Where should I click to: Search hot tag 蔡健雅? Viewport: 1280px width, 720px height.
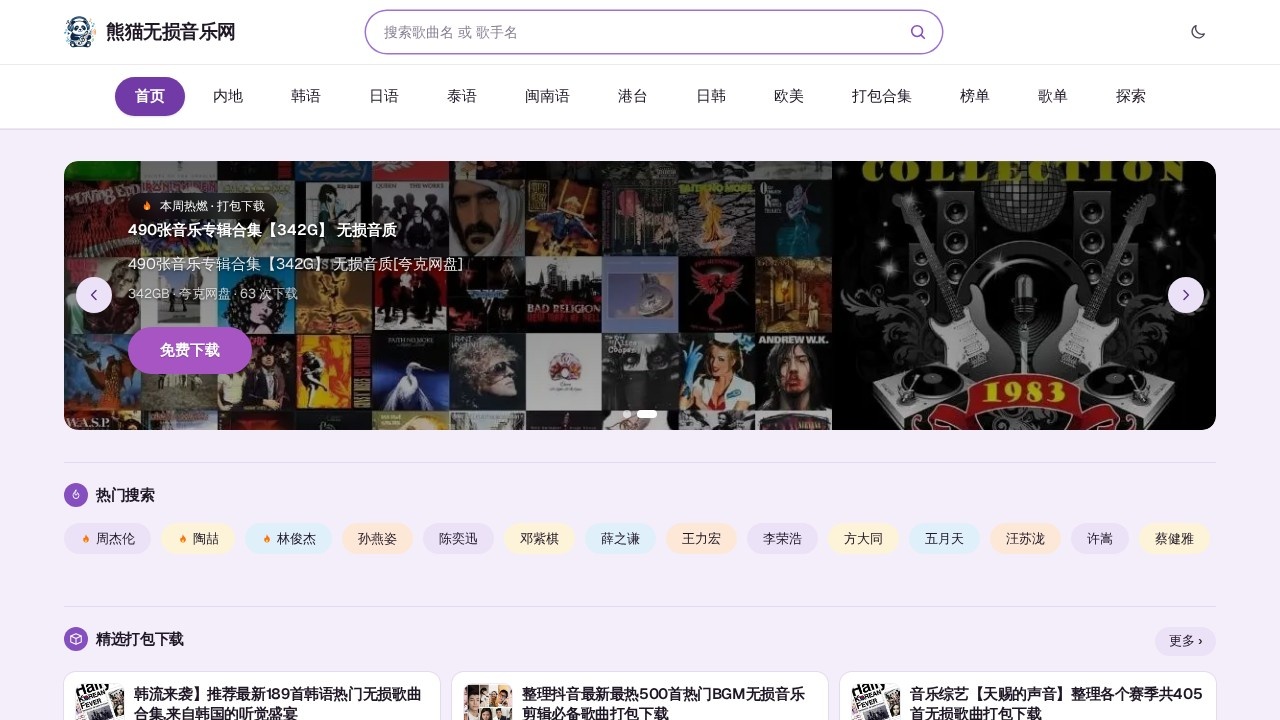coord(1174,538)
